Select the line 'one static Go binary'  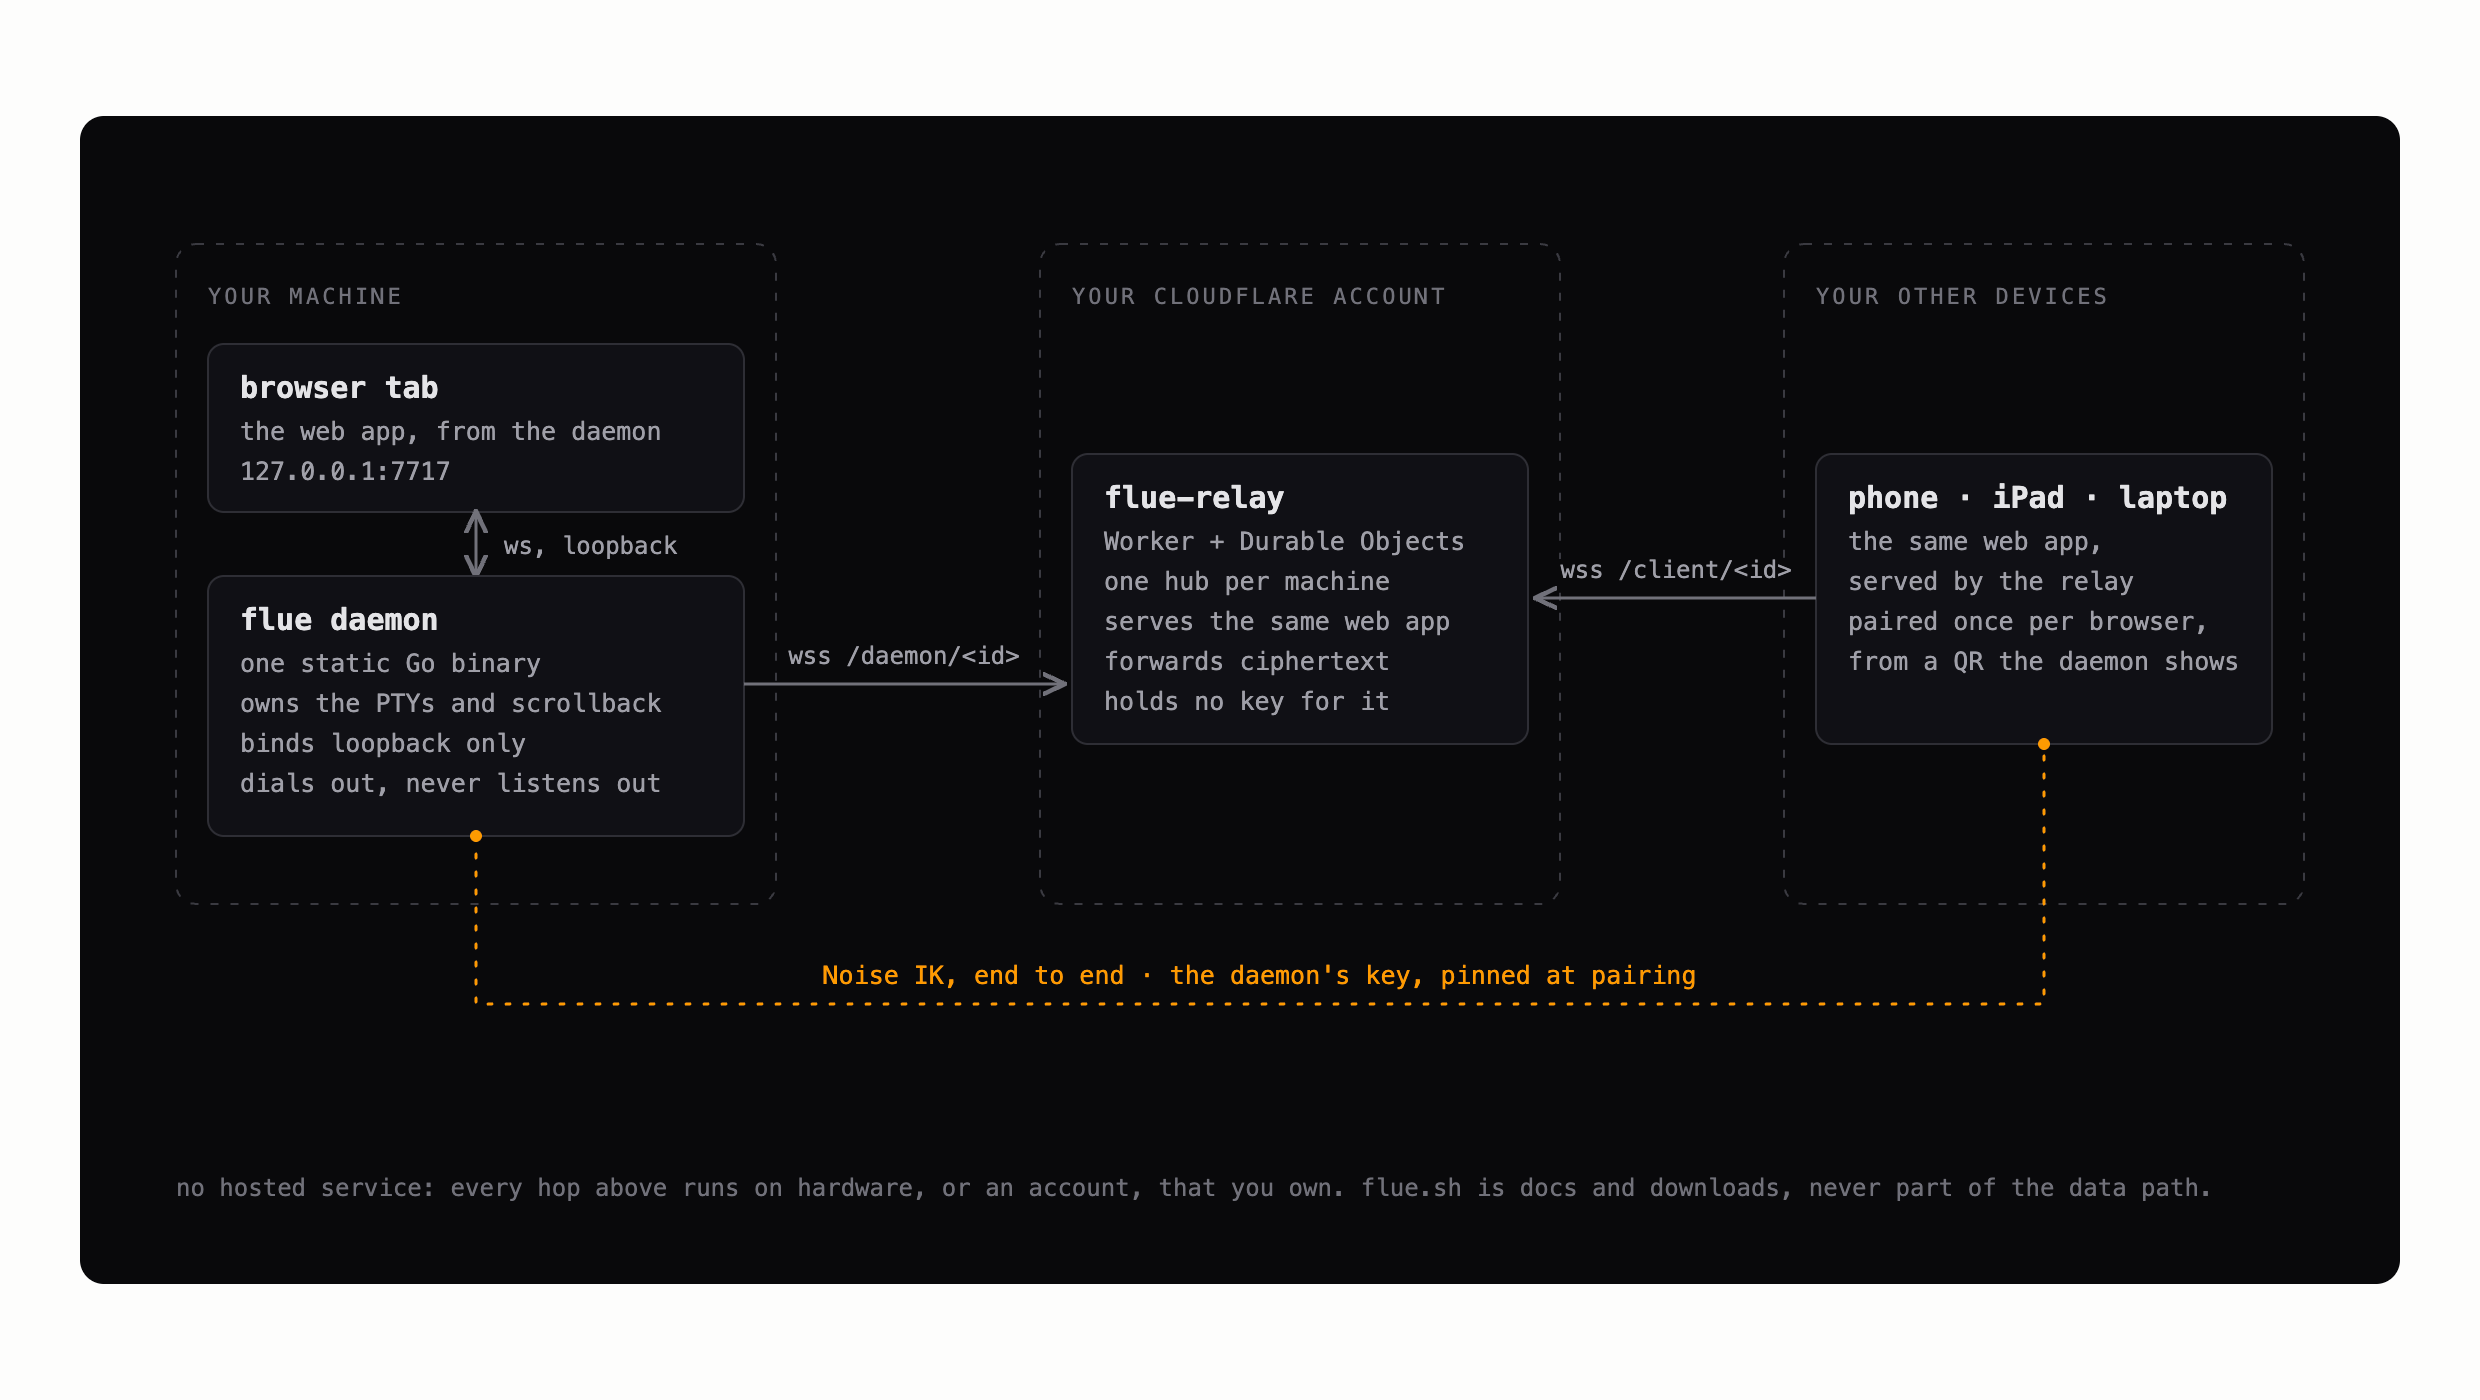pyautogui.click(x=390, y=664)
